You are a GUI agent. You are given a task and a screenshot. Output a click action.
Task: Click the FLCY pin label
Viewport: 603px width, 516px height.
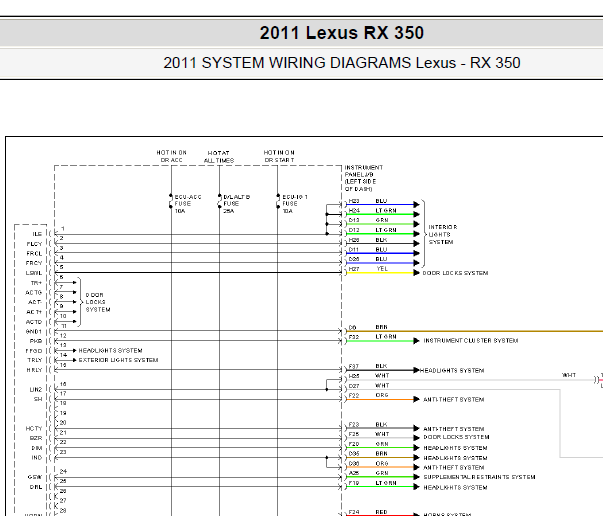[x=34, y=244]
